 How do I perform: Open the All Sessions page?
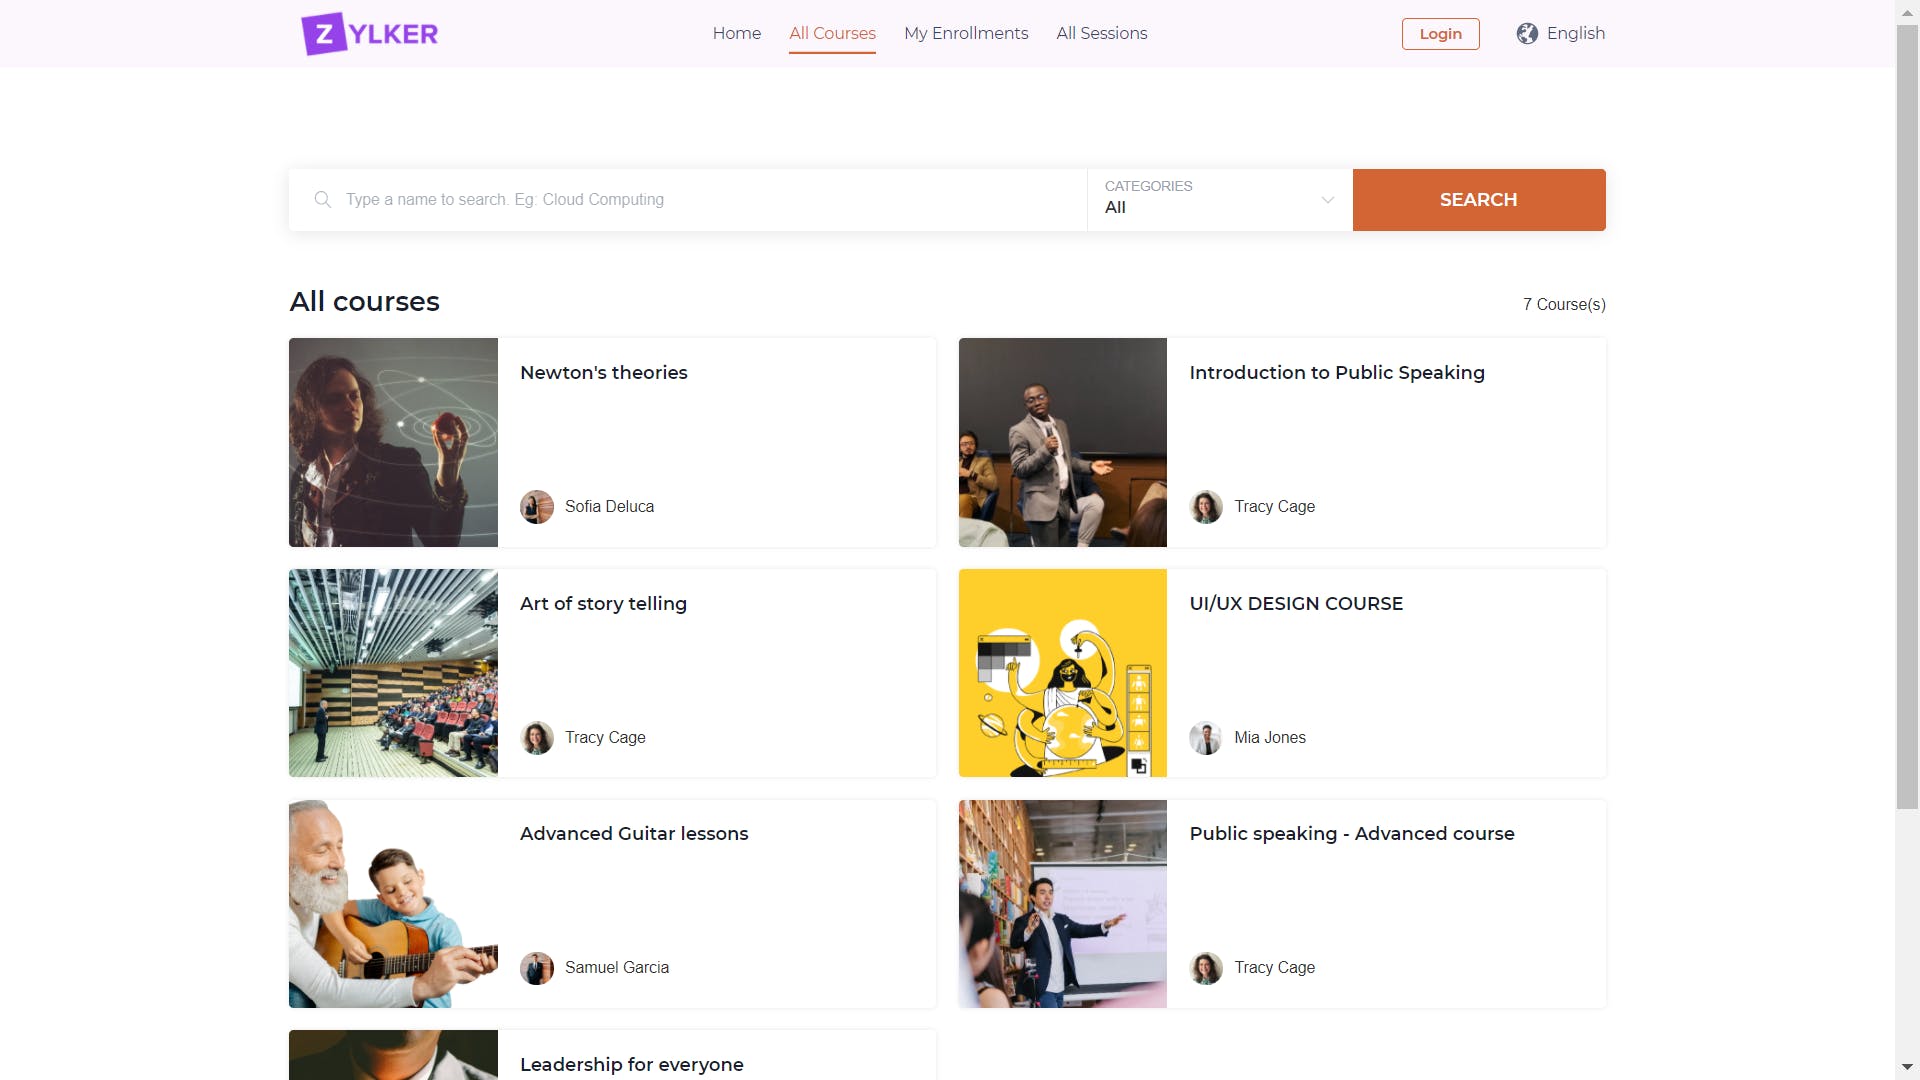click(x=1101, y=34)
